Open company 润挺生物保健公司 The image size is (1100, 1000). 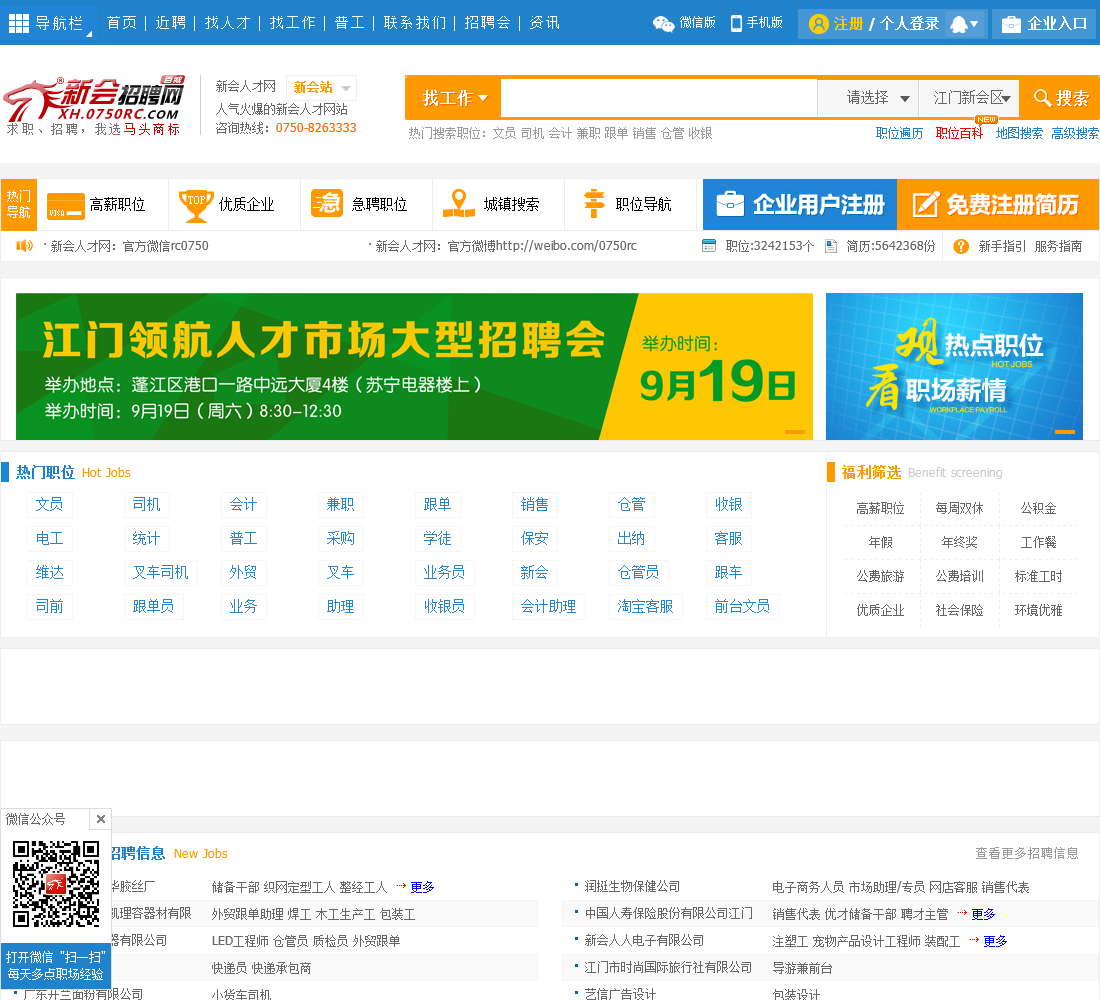click(632, 886)
